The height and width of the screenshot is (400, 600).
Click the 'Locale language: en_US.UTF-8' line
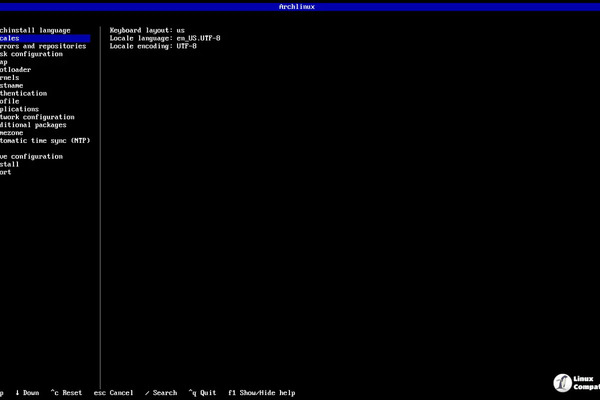click(x=165, y=38)
